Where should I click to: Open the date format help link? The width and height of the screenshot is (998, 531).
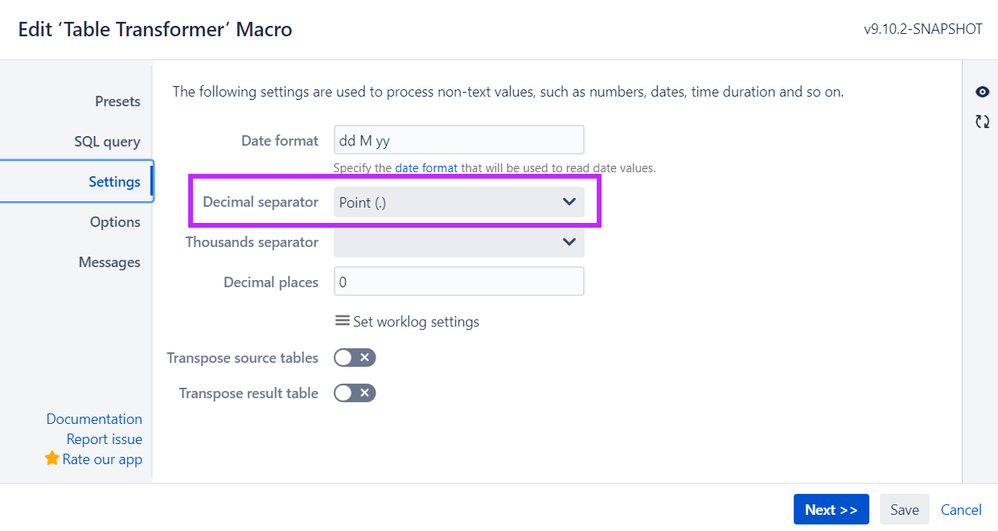(426, 168)
